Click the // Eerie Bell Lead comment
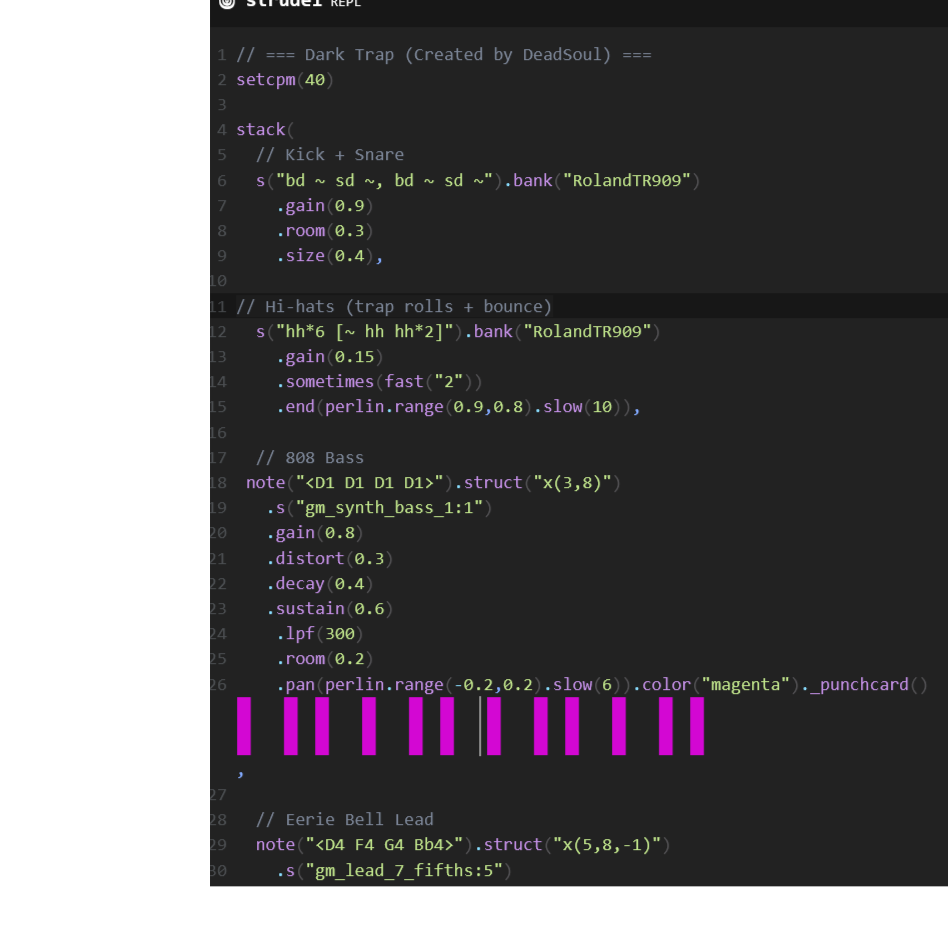The image size is (948, 948). pyautogui.click(x=344, y=819)
